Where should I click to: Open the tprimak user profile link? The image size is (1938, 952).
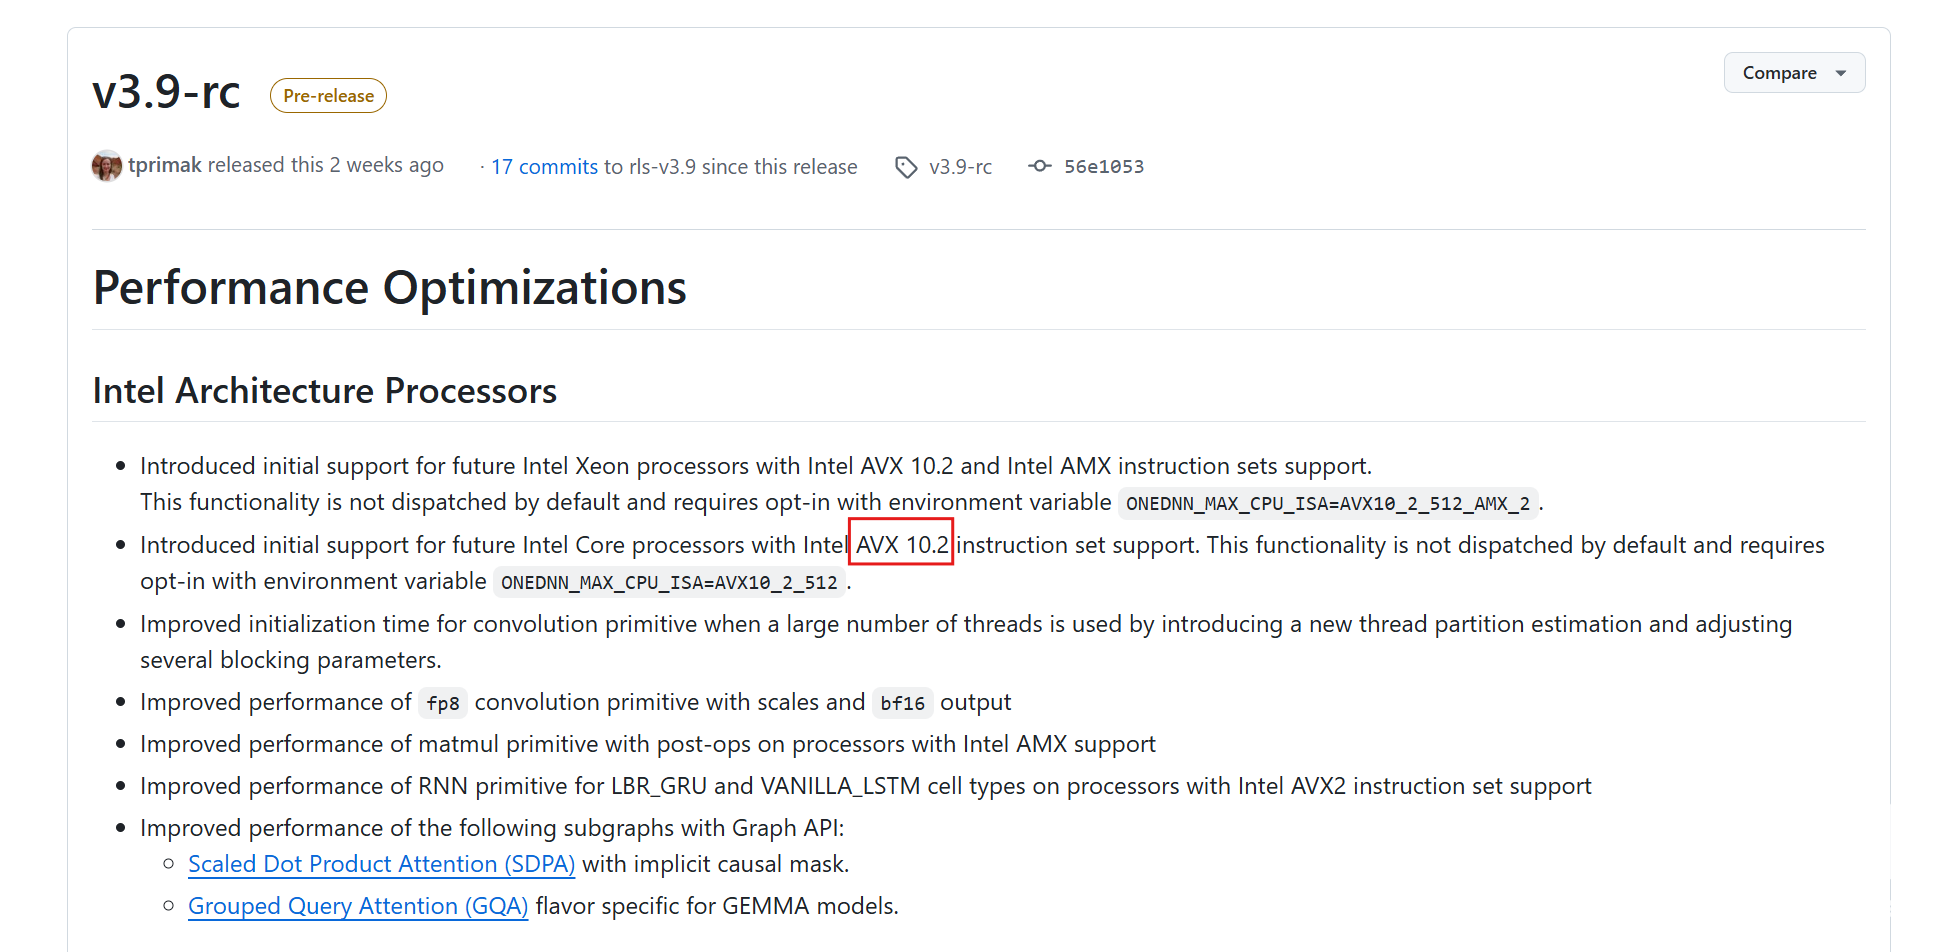click(165, 165)
